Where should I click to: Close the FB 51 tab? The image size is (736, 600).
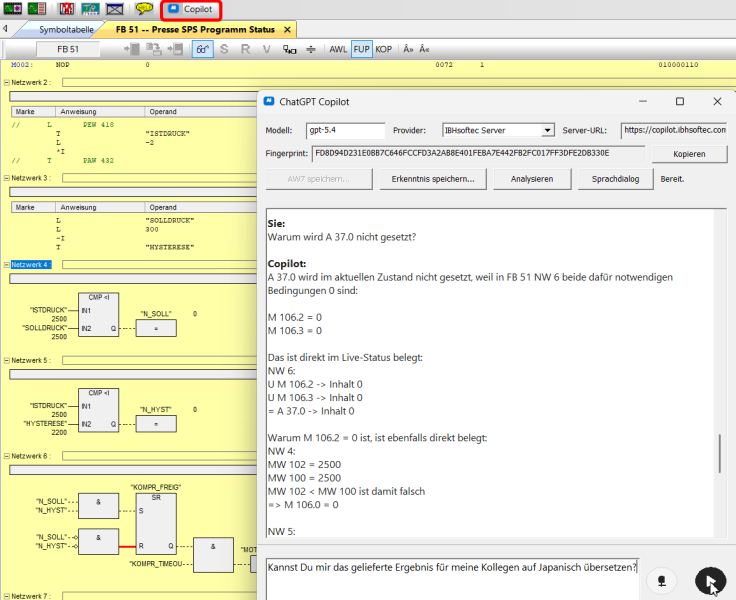(287, 30)
